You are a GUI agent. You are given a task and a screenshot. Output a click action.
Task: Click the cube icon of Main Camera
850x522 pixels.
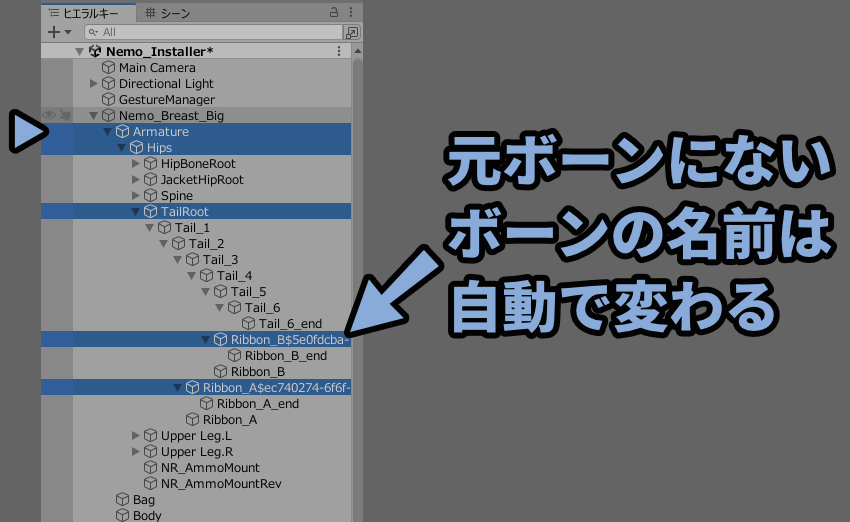pos(108,67)
